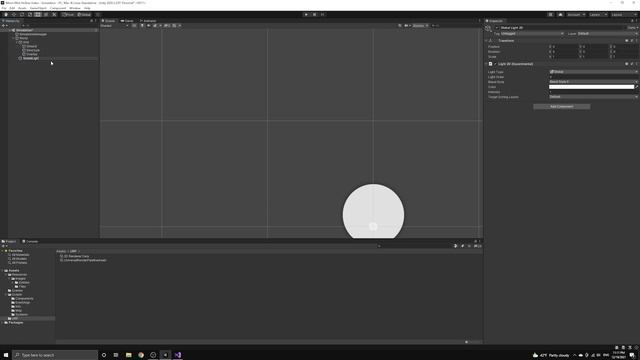Click the Step frame button
Image resolution: width=640 pixels, height=360 pixels.
[x=322, y=15]
